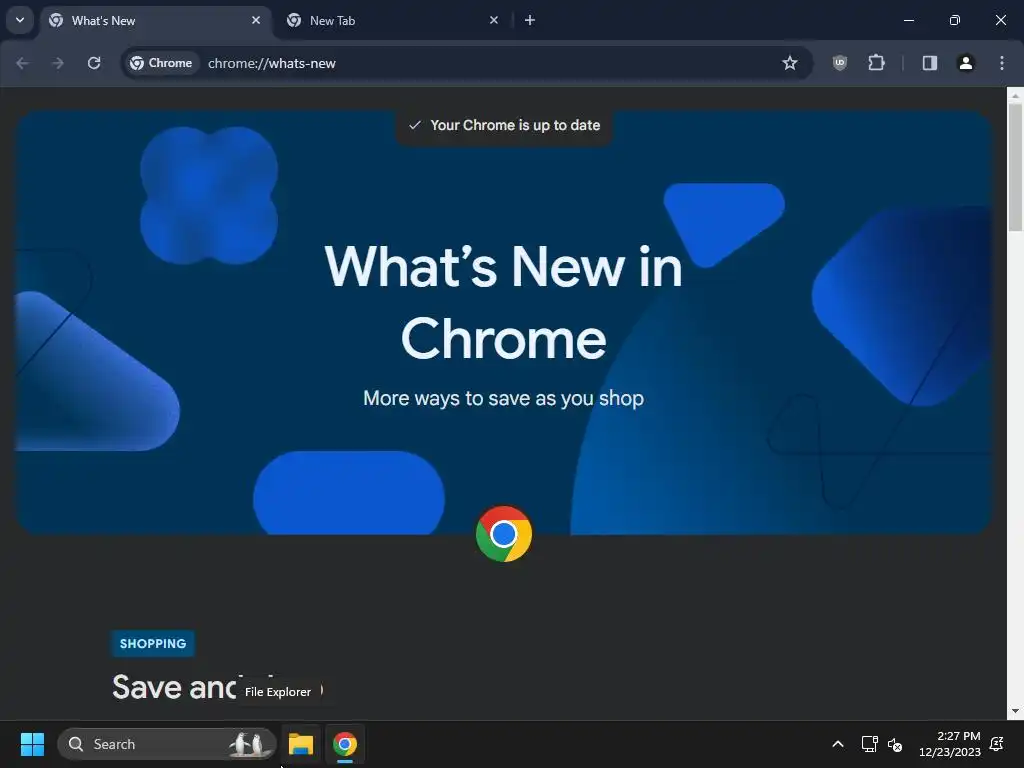This screenshot has width=1024, height=768.
Task: Open the network status tray icon
Action: point(869,744)
